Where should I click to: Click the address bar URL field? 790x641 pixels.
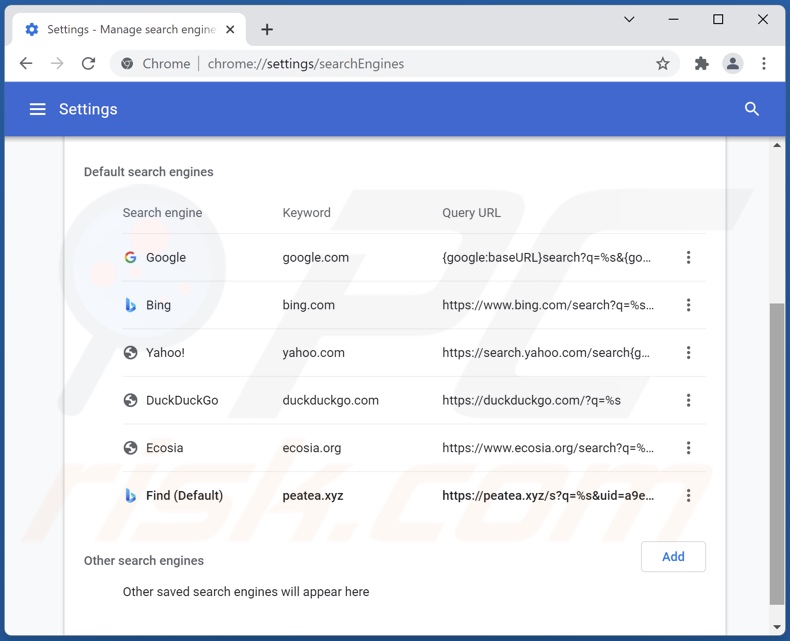(400, 64)
